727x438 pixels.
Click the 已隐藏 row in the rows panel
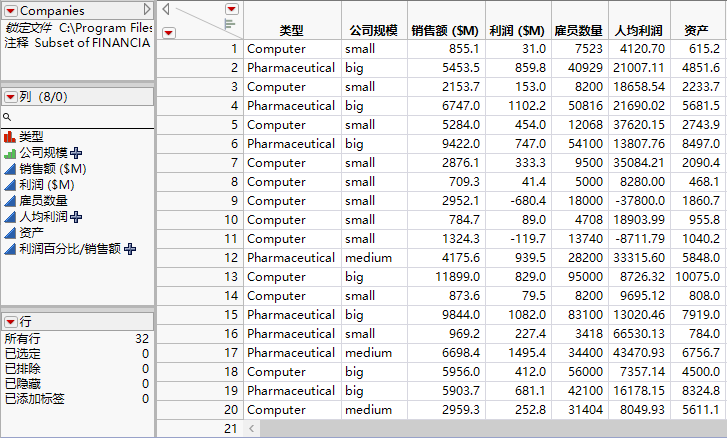77,384
